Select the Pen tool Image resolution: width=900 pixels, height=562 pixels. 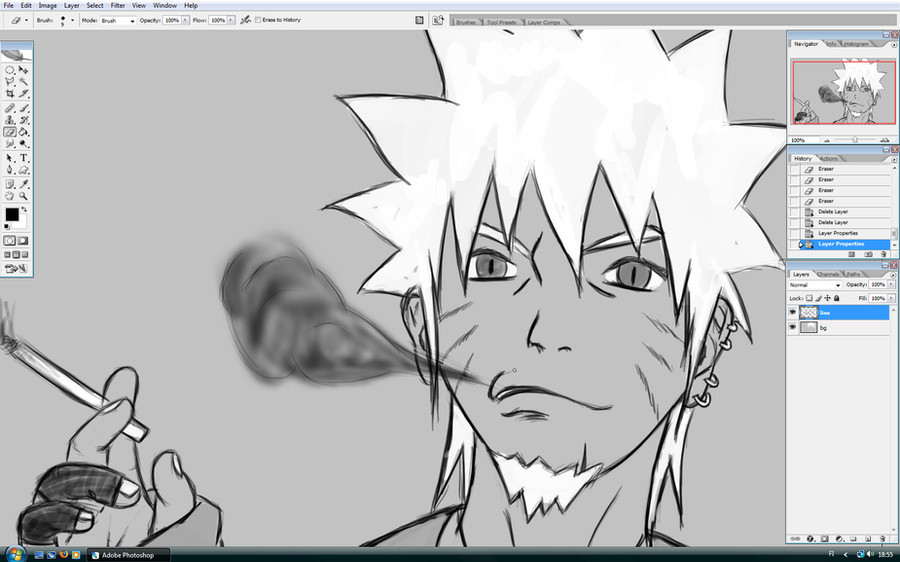(10, 170)
